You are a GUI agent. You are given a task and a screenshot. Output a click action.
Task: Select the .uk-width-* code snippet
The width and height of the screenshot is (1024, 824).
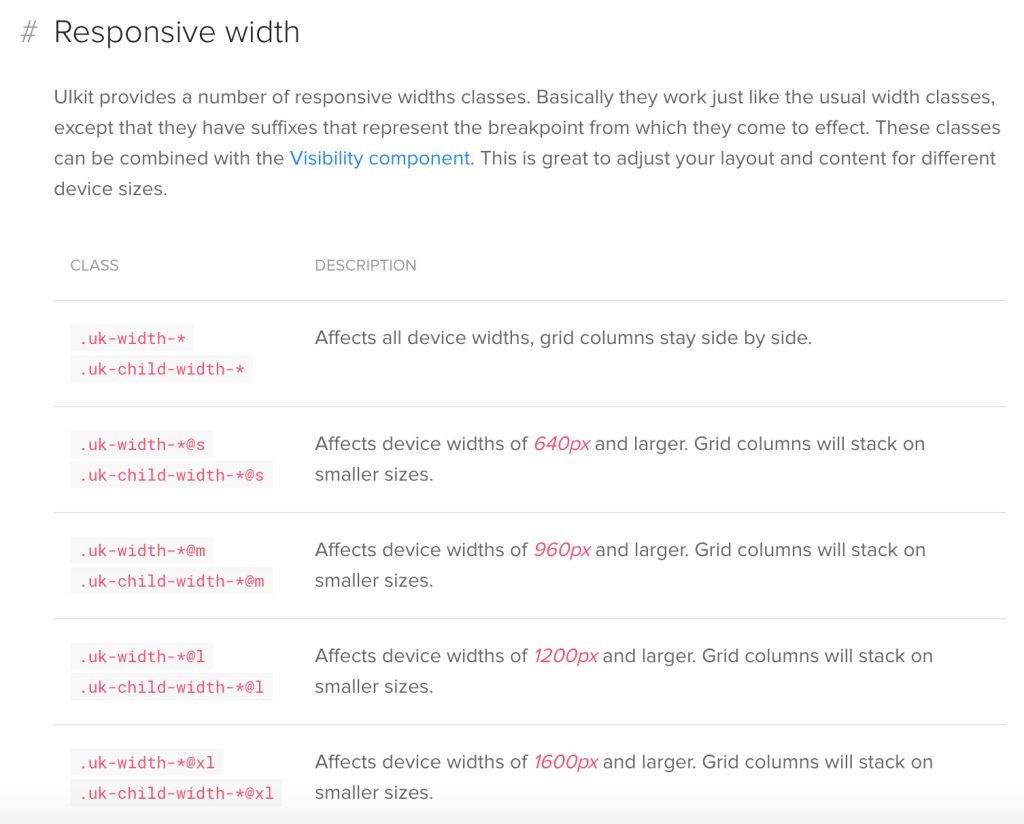pos(132,339)
